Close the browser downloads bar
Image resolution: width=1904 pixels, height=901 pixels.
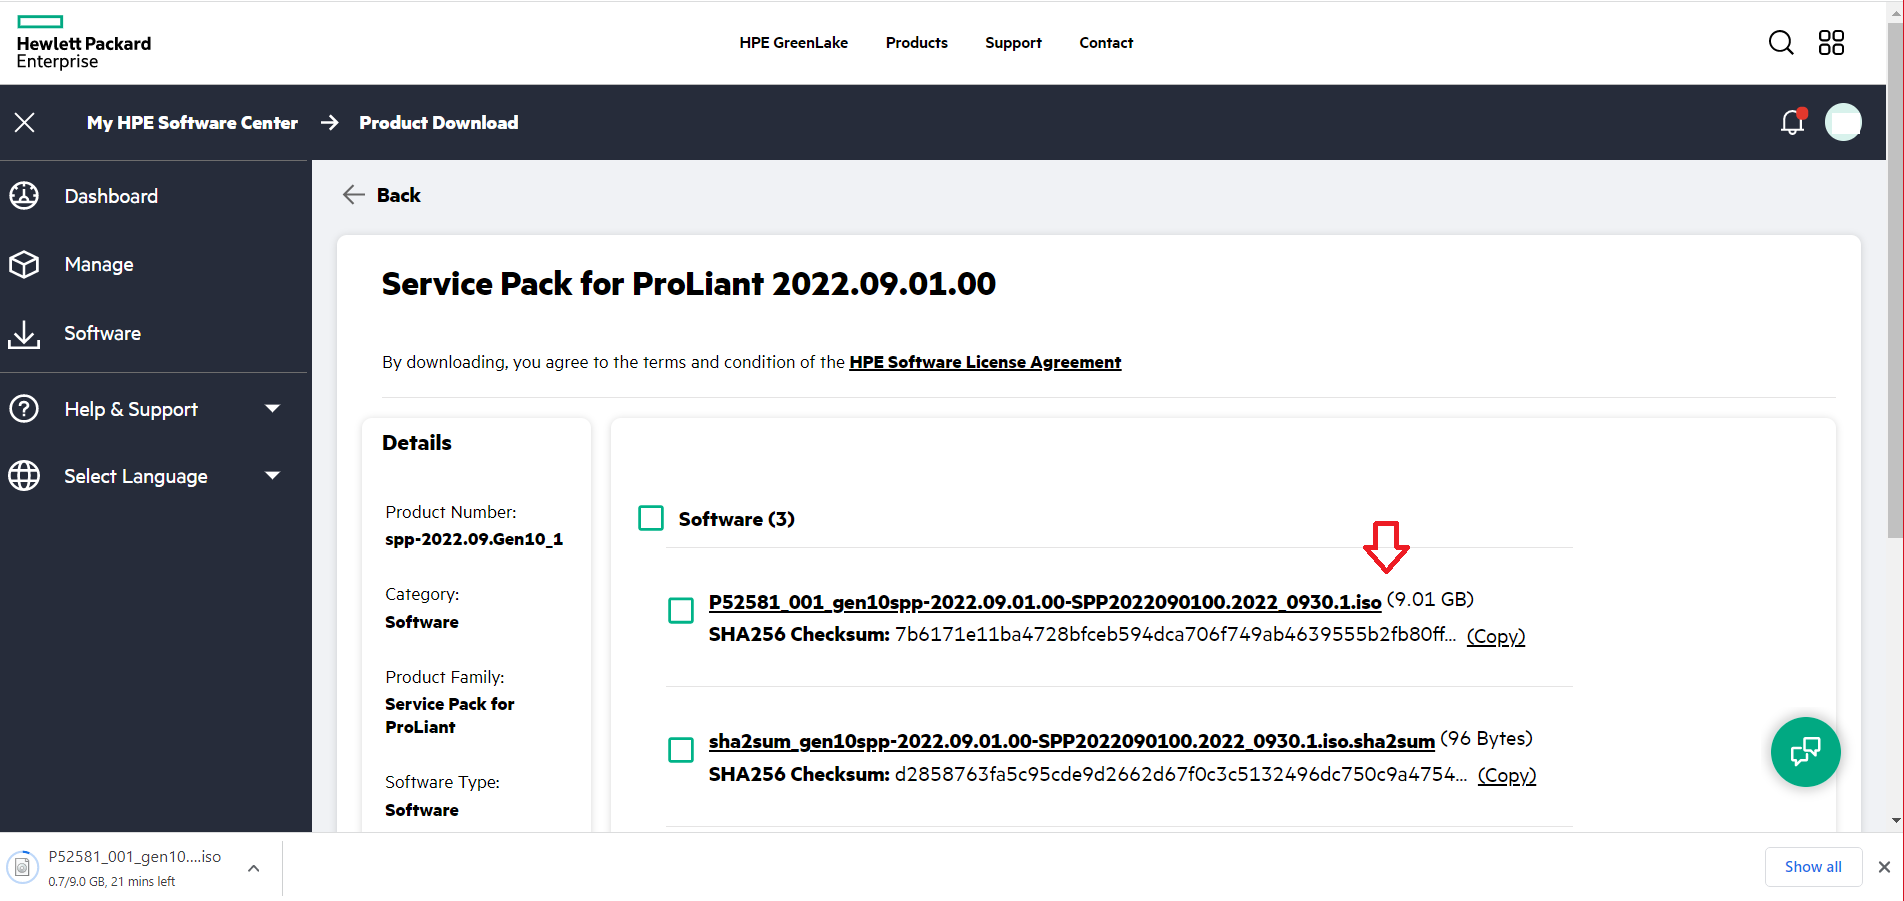click(x=1884, y=867)
